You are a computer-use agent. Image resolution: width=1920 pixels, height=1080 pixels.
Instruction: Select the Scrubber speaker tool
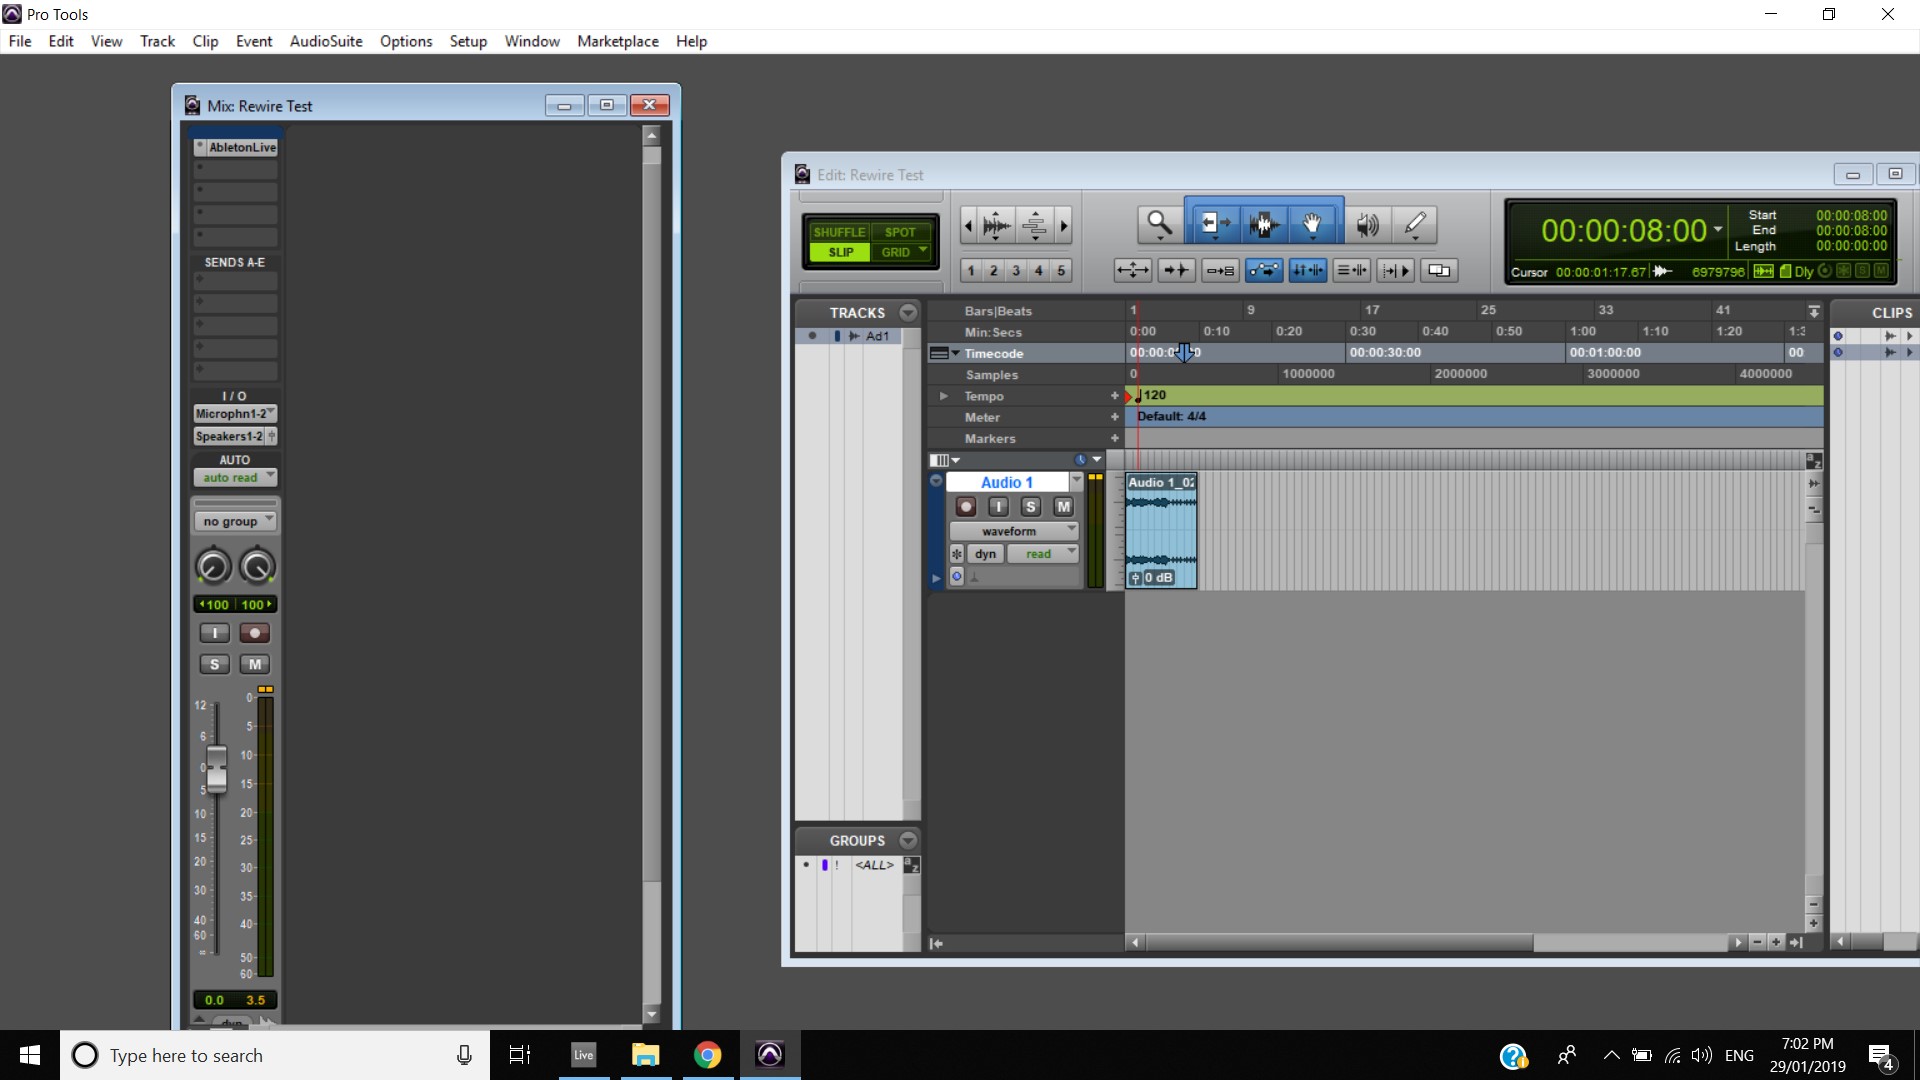point(1367,224)
